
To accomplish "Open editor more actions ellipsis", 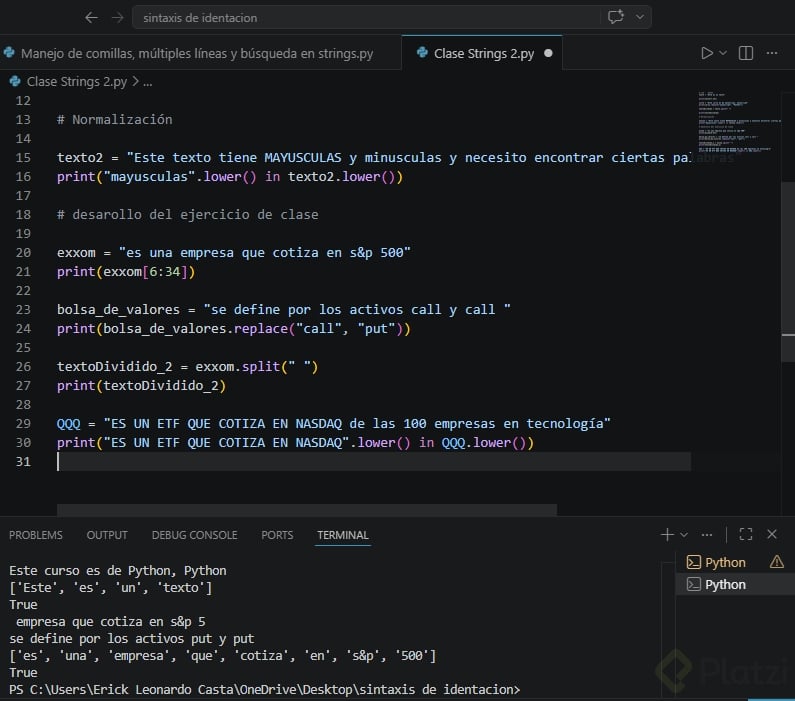I will (x=774, y=53).
